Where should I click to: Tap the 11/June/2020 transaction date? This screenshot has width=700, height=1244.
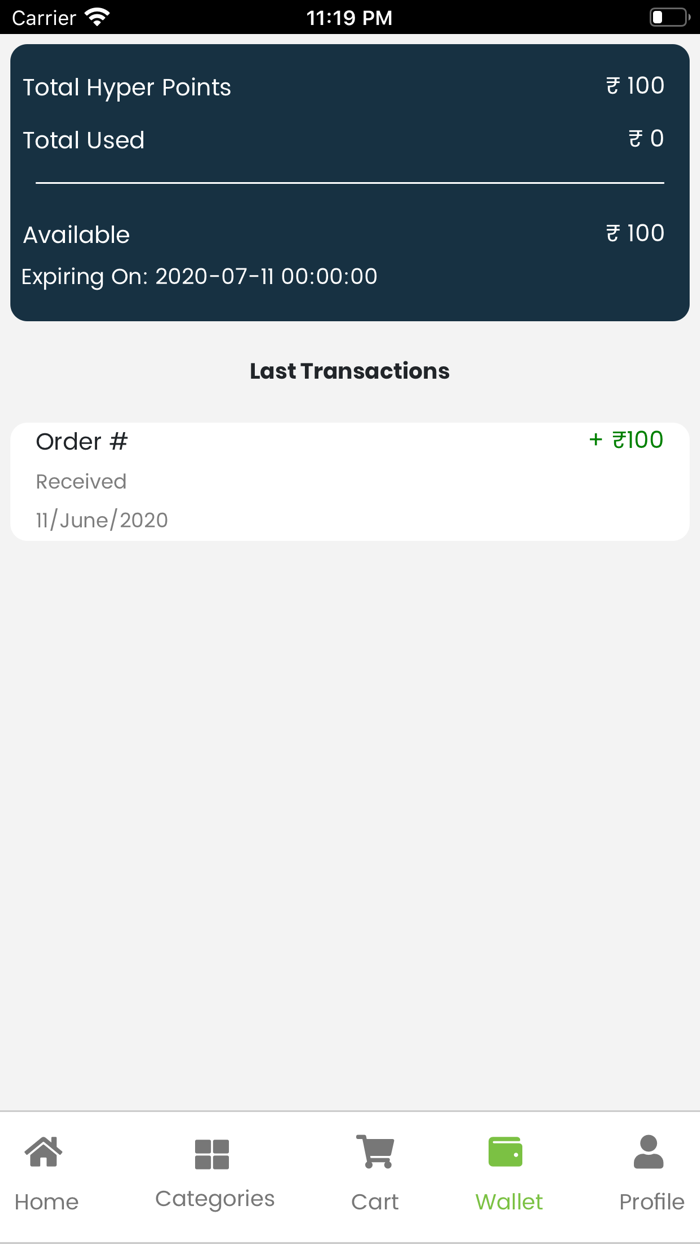tap(102, 520)
